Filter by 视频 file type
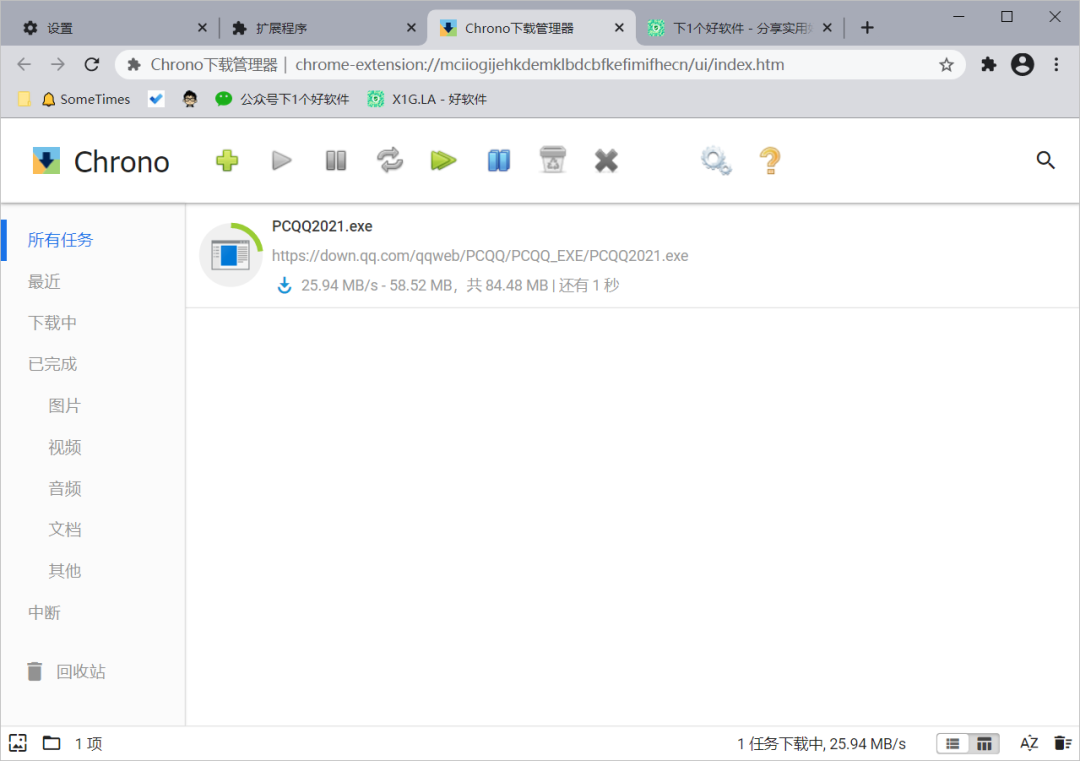The height and width of the screenshot is (761, 1080). click(x=65, y=447)
